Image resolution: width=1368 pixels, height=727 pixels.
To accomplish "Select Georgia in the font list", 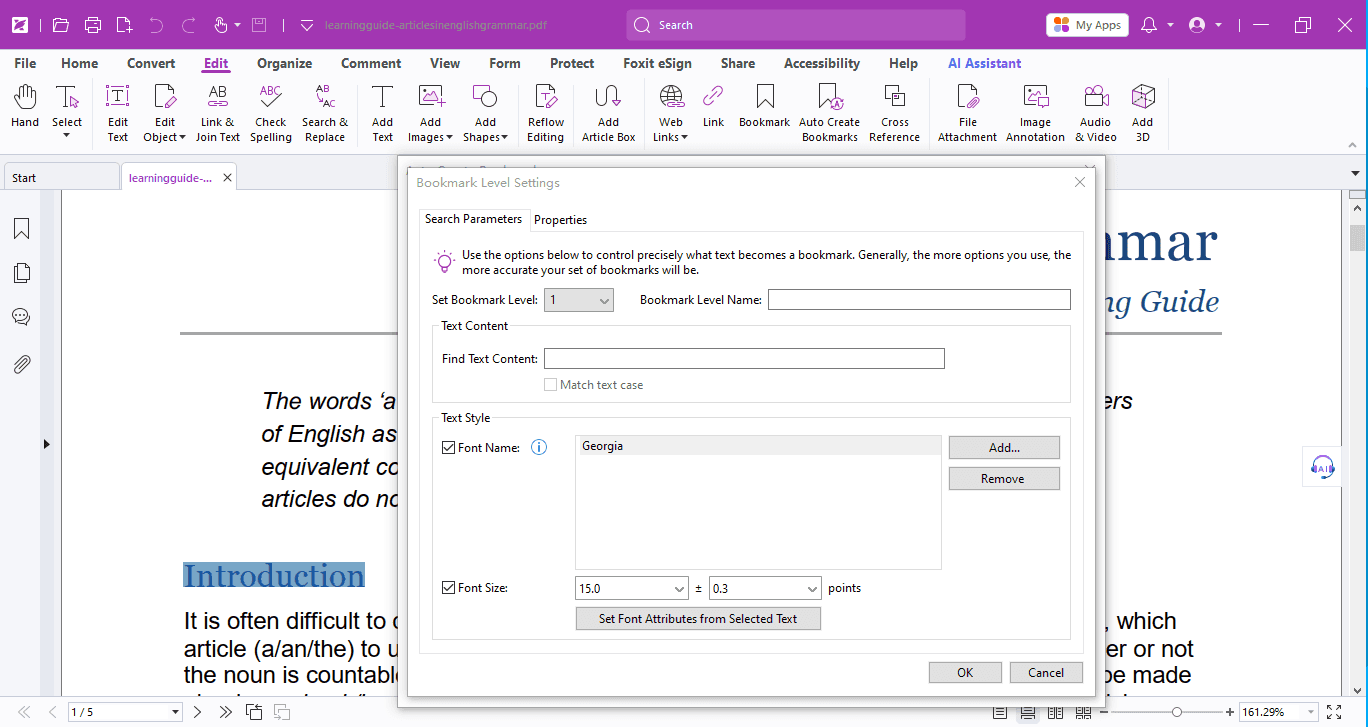I will coord(758,446).
